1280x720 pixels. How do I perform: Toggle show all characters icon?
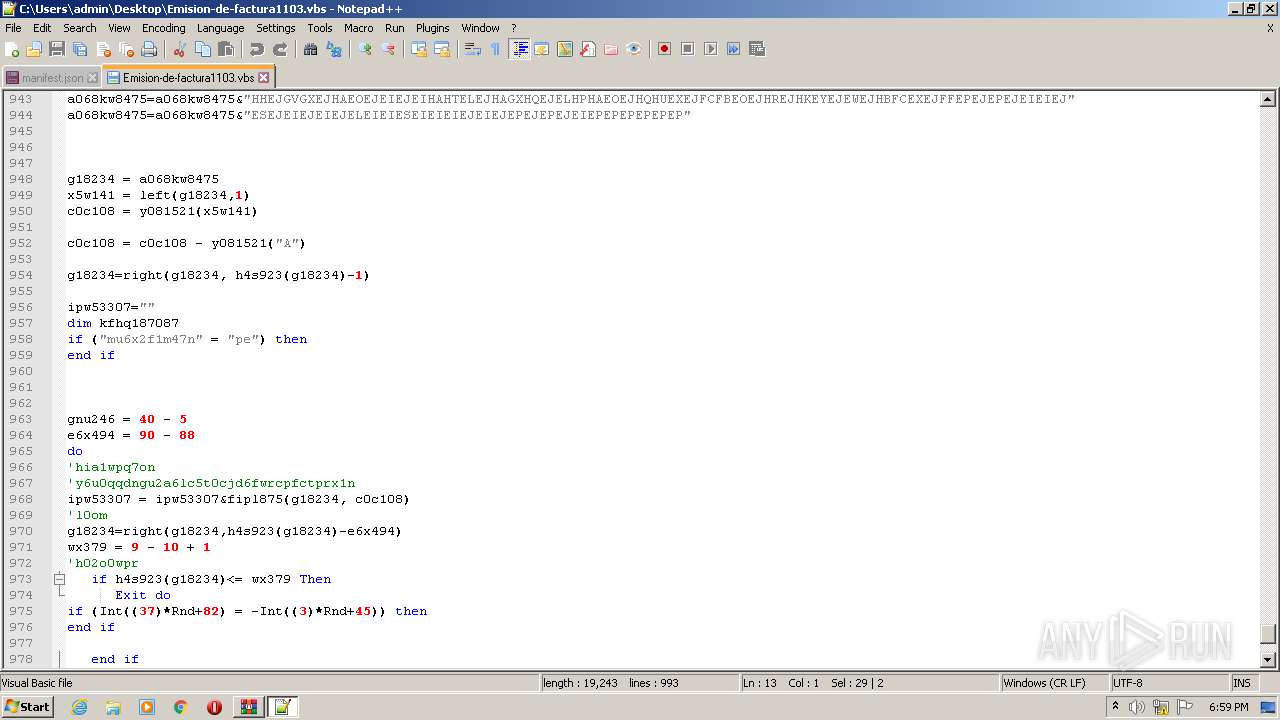pyautogui.click(x=496, y=49)
